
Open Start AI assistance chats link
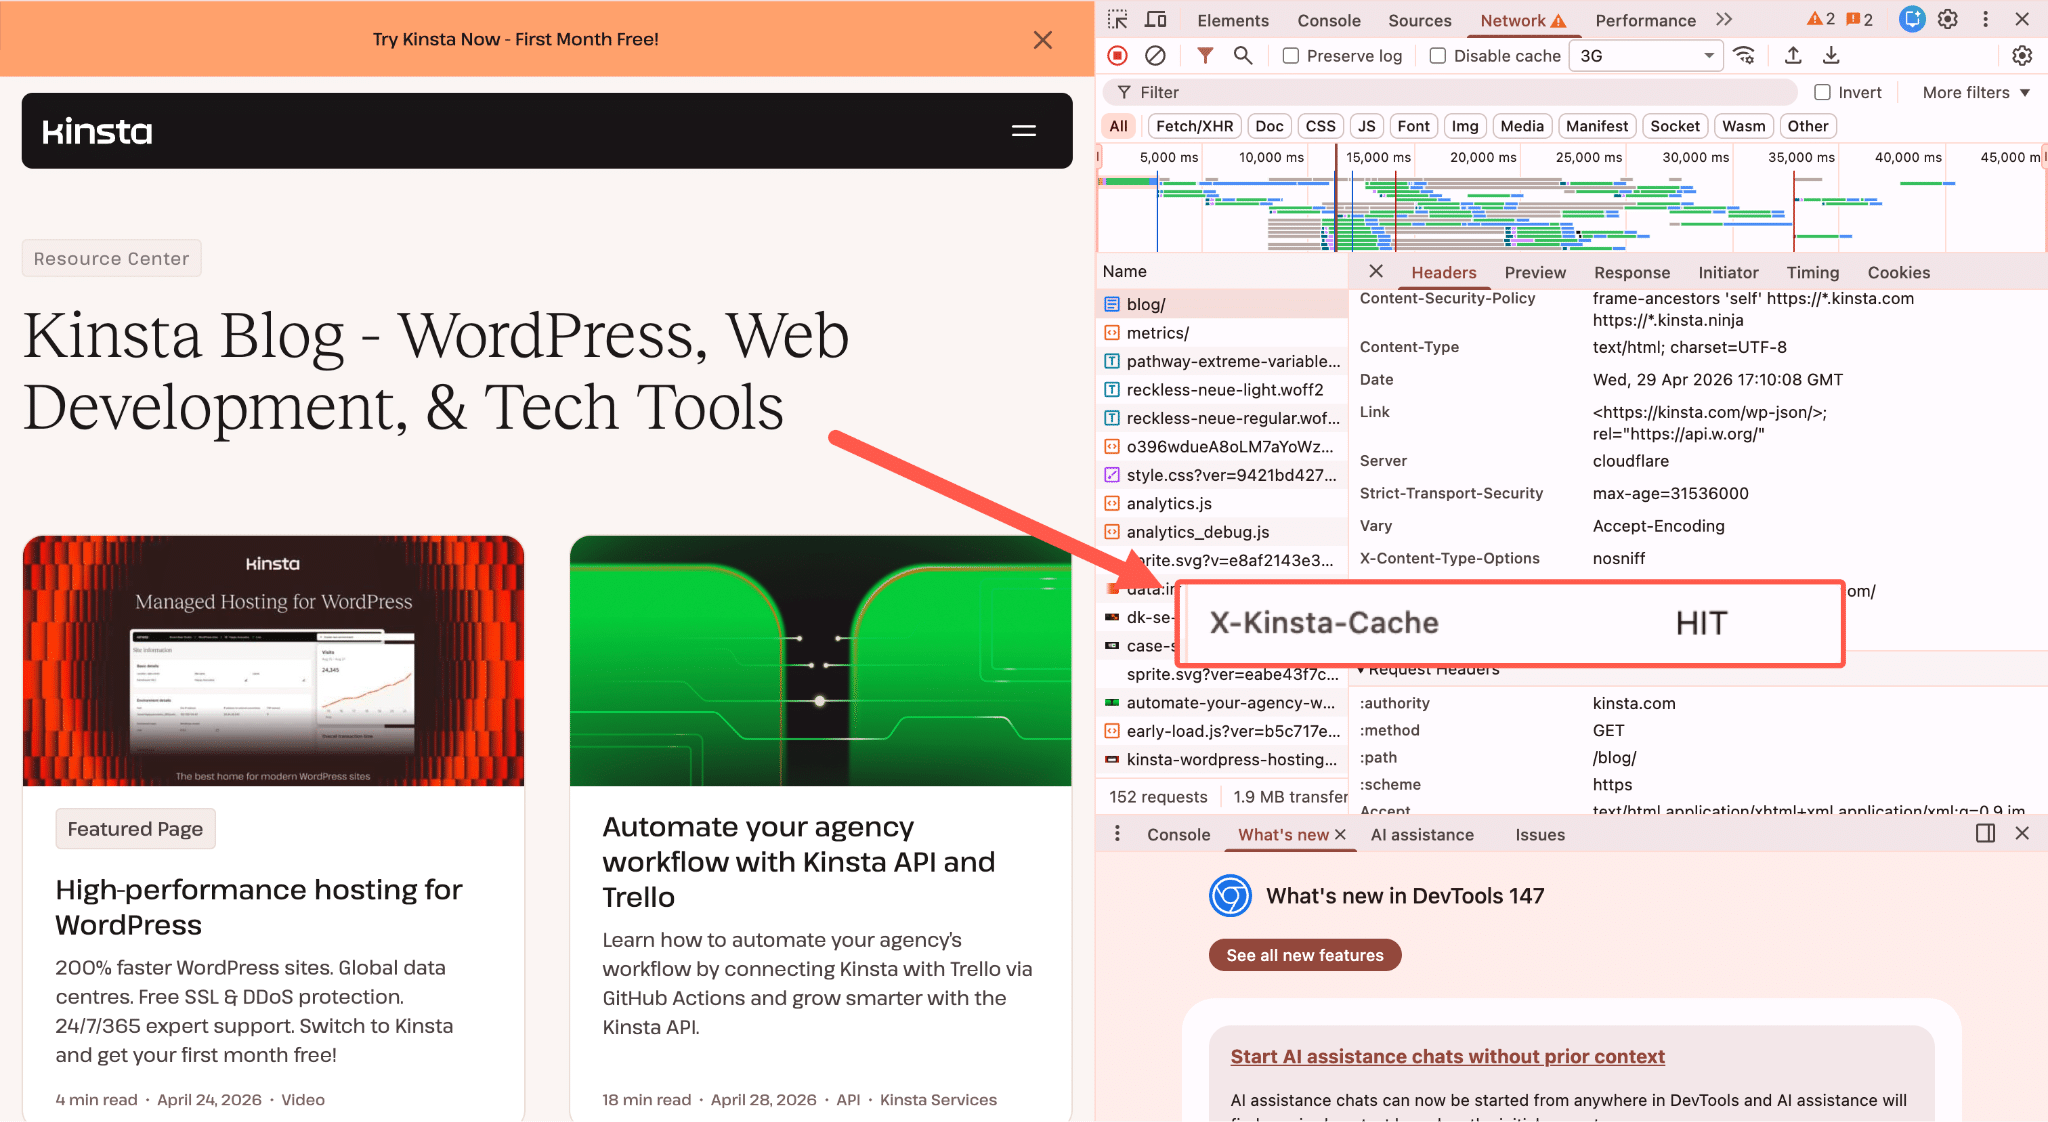click(x=1447, y=1056)
